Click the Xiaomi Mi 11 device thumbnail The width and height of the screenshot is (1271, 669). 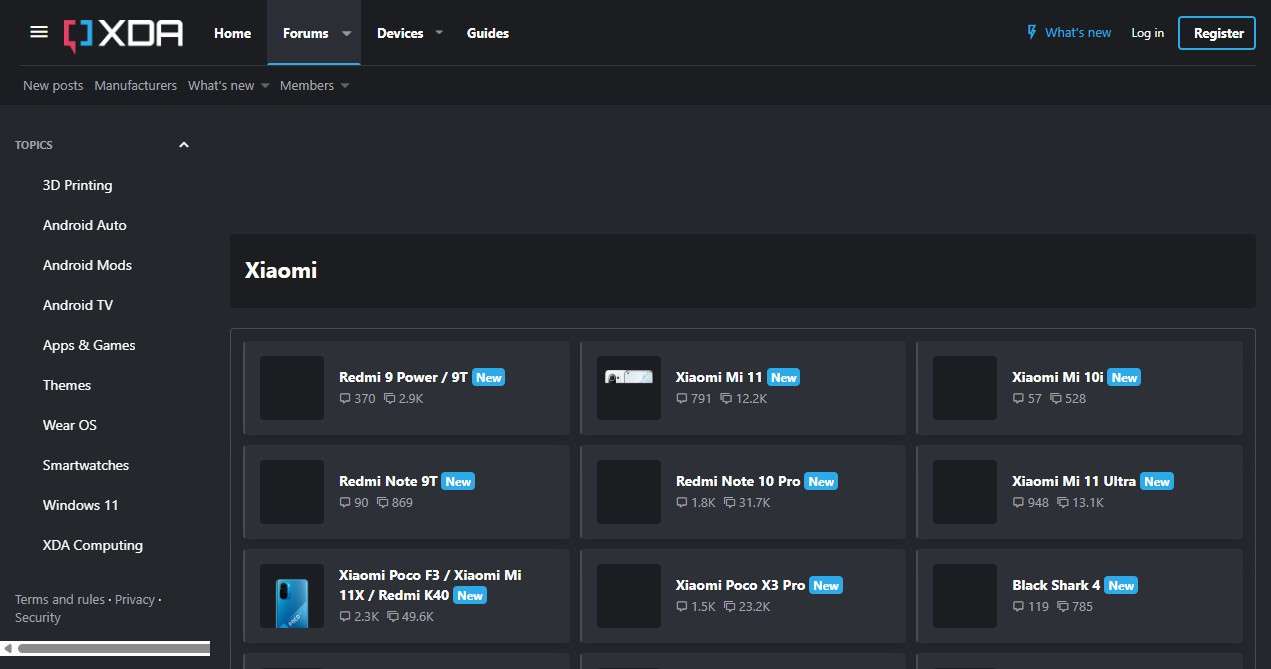(629, 388)
